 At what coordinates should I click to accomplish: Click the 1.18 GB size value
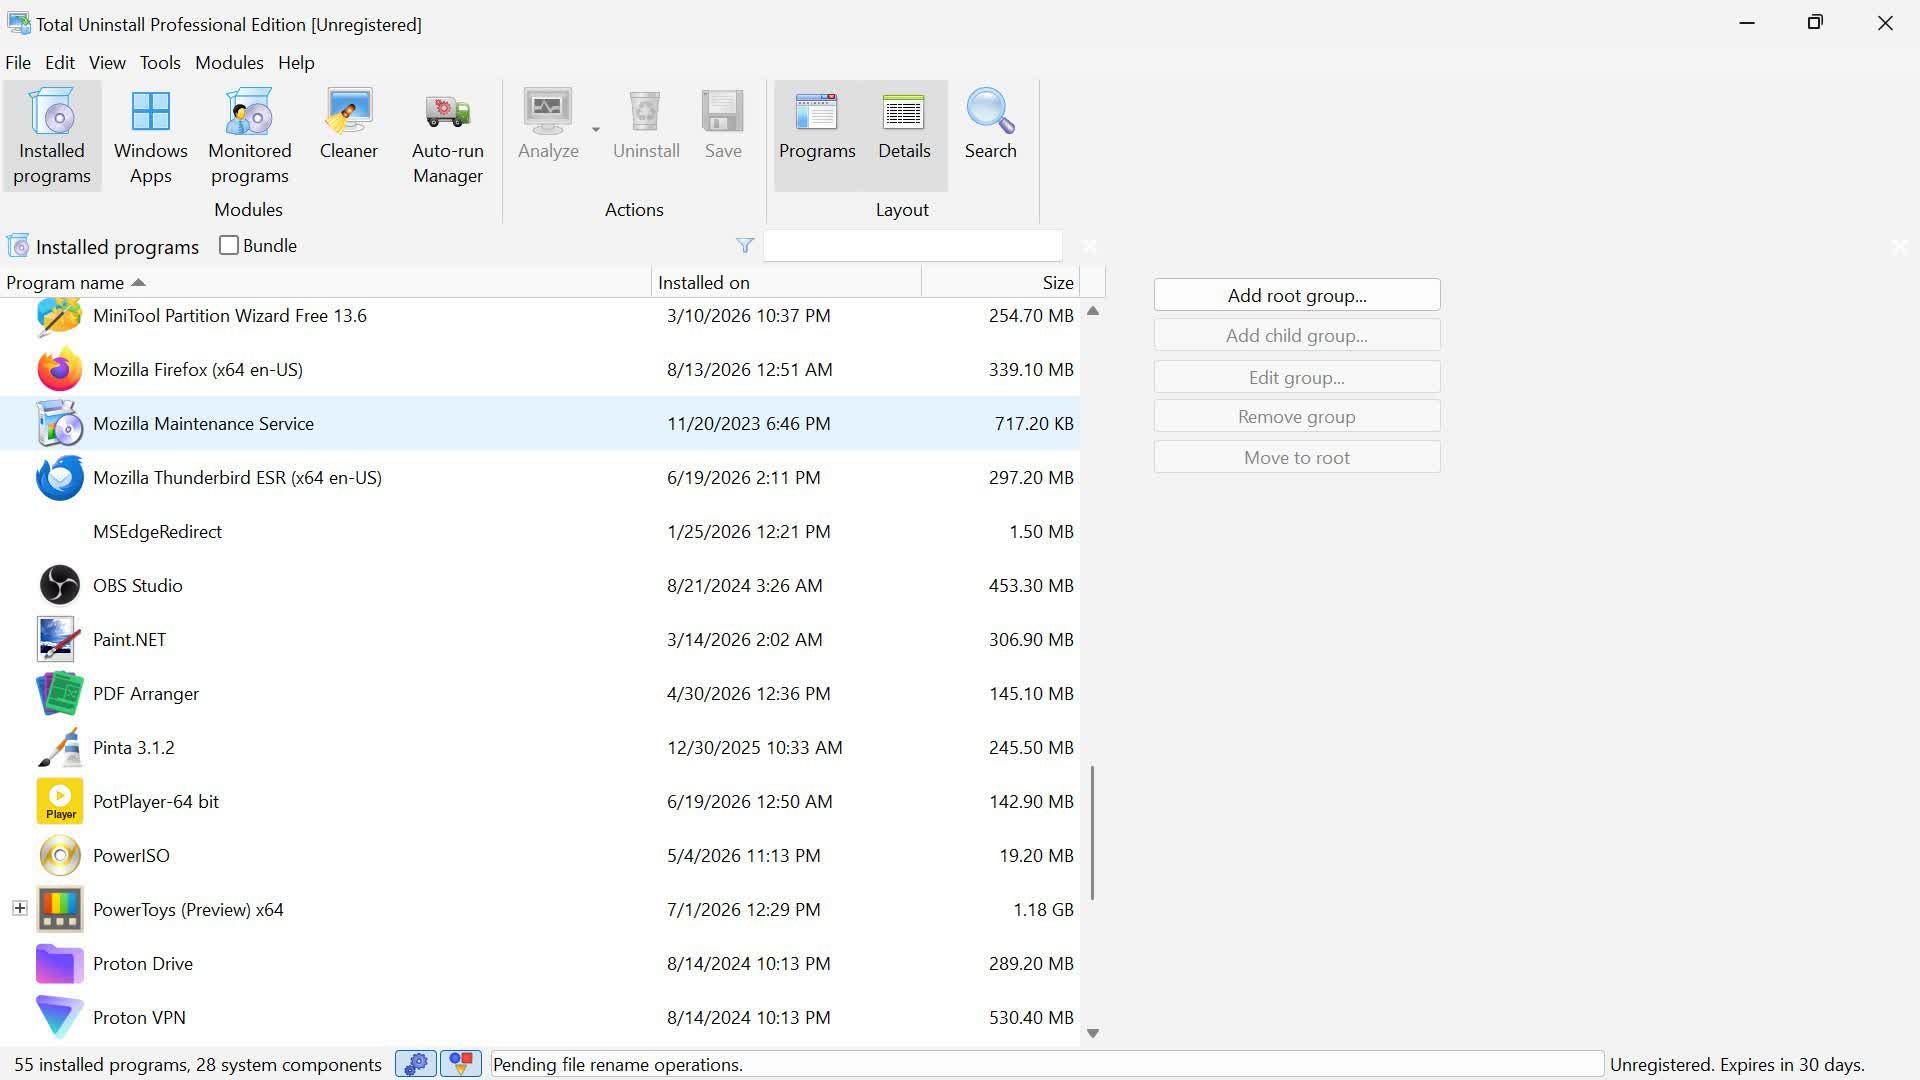pyautogui.click(x=1043, y=910)
